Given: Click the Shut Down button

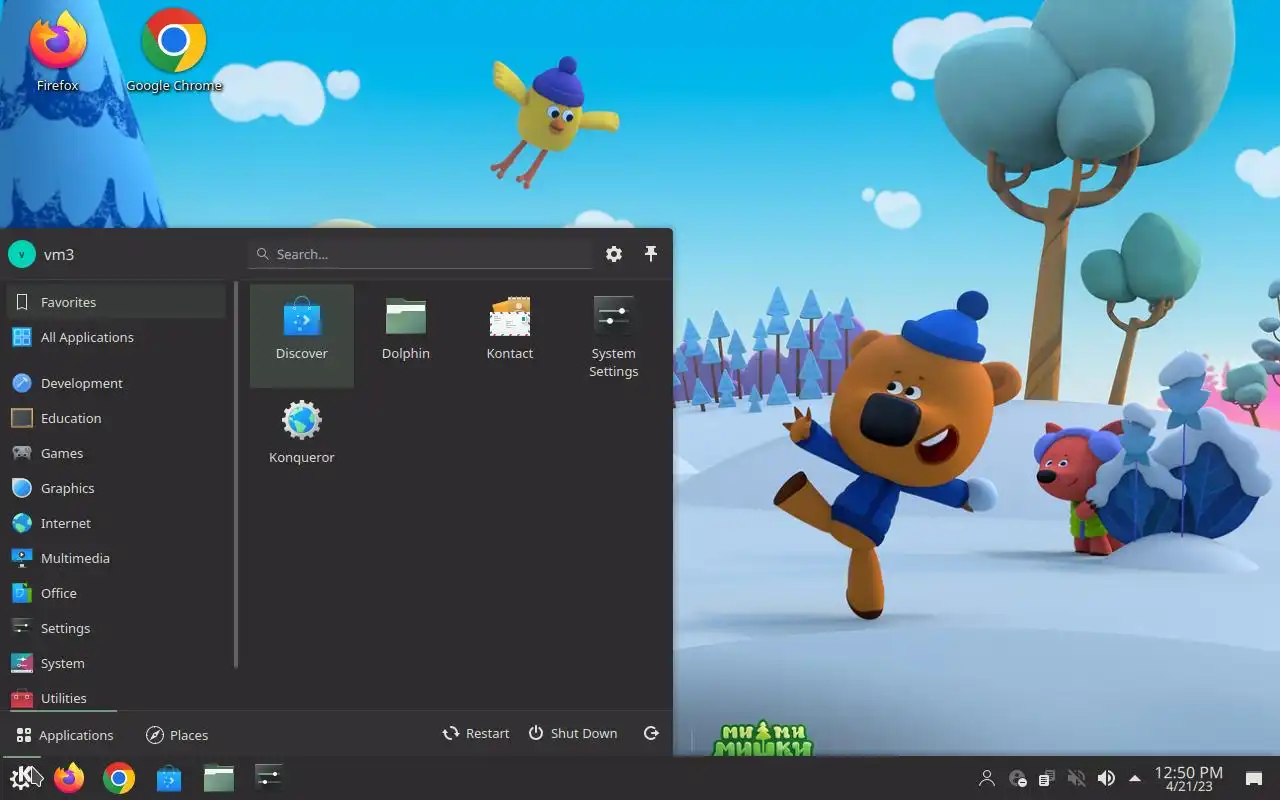Looking at the screenshot, I should 573,733.
